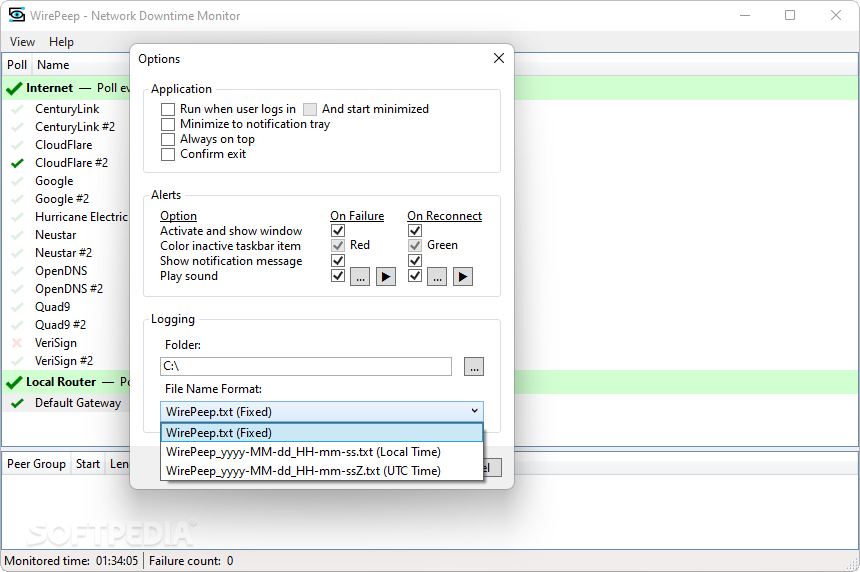Enable Minimize to notification tray
Screen dimensions: 860x572
(x=168, y=124)
